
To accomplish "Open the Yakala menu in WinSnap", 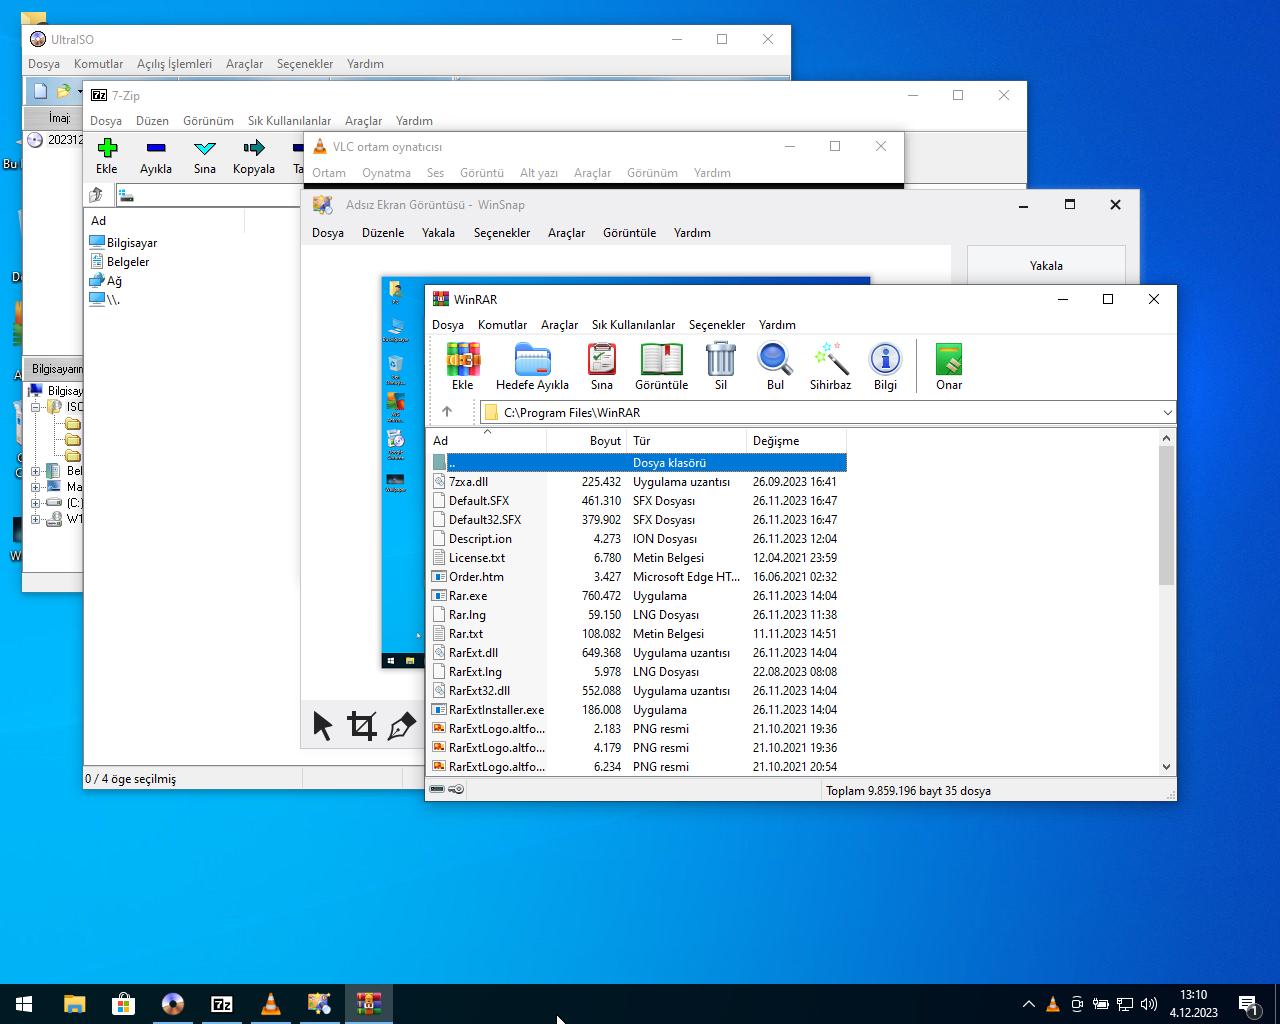I will coord(438,233).
